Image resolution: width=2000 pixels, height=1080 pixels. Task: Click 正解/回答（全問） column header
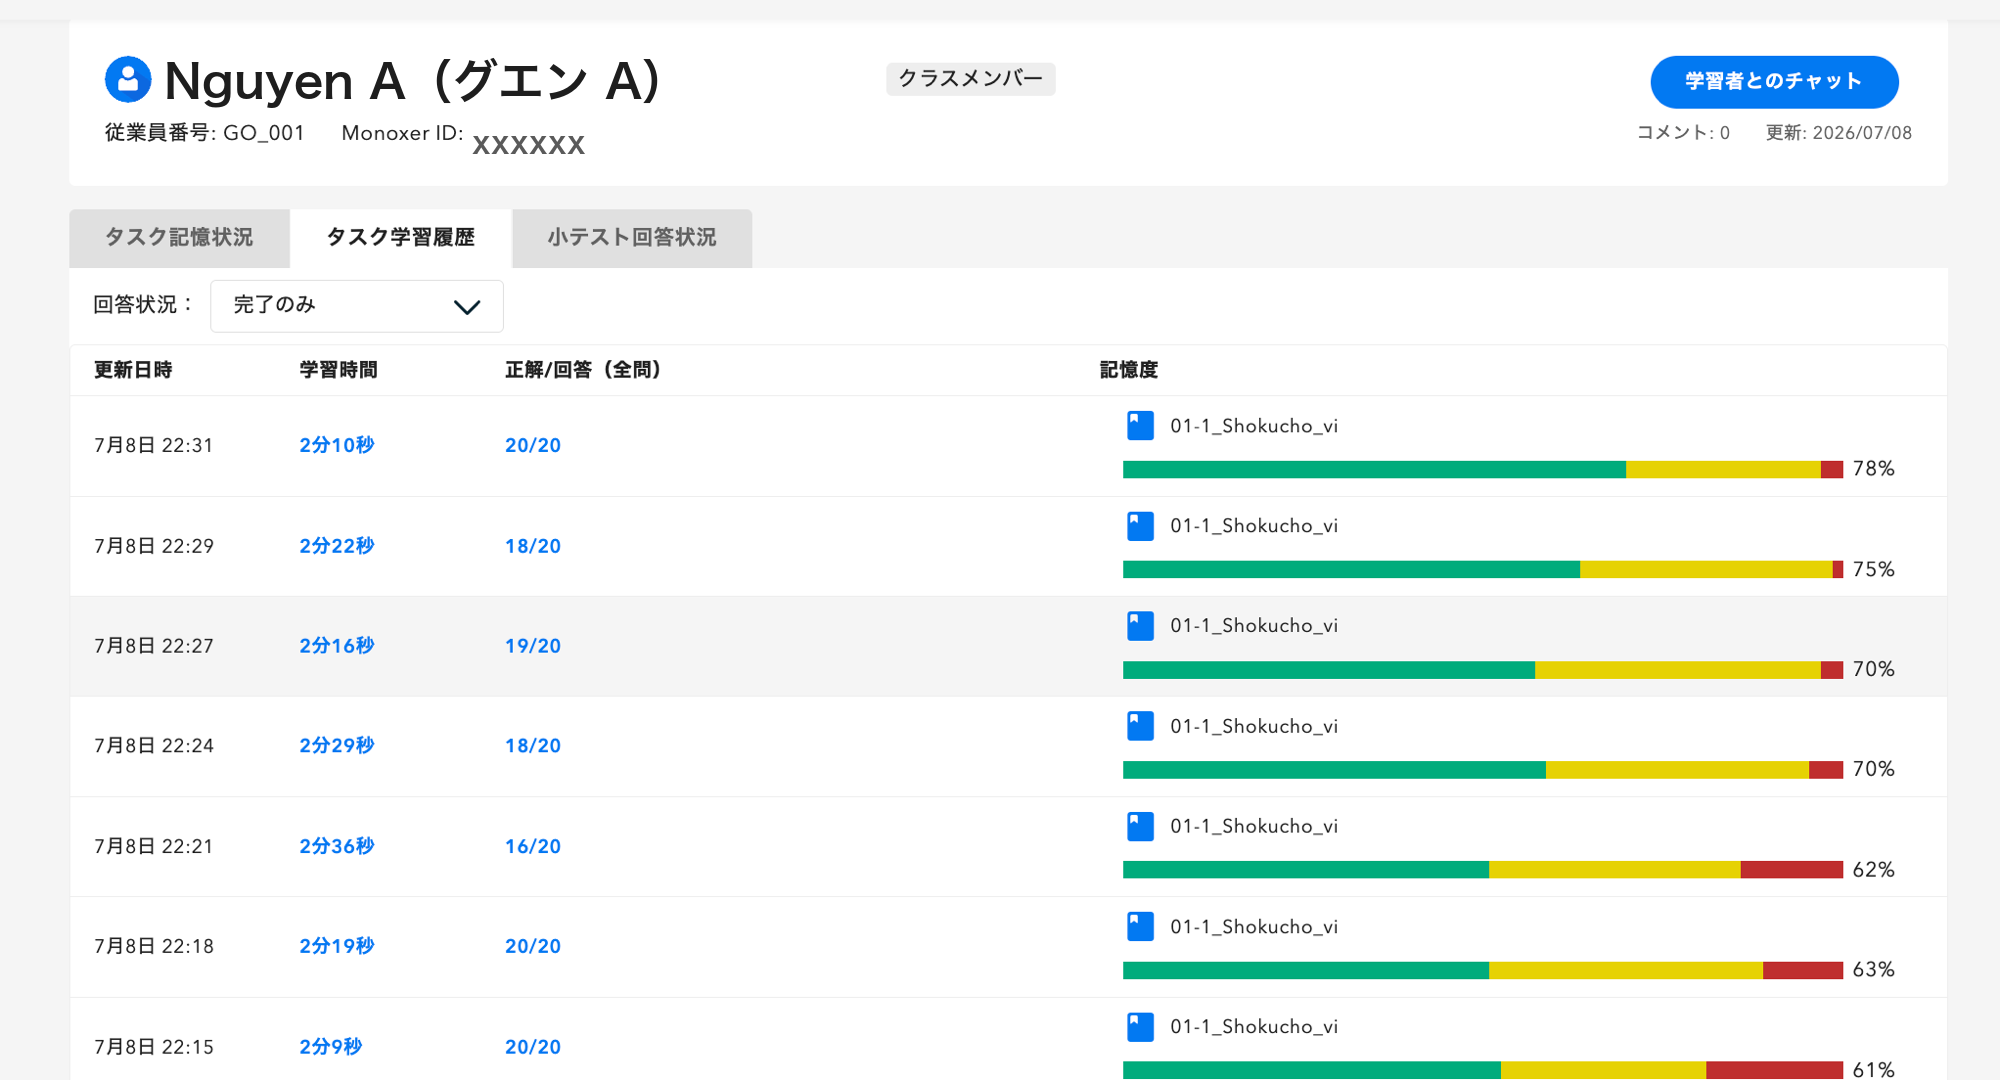583,370
